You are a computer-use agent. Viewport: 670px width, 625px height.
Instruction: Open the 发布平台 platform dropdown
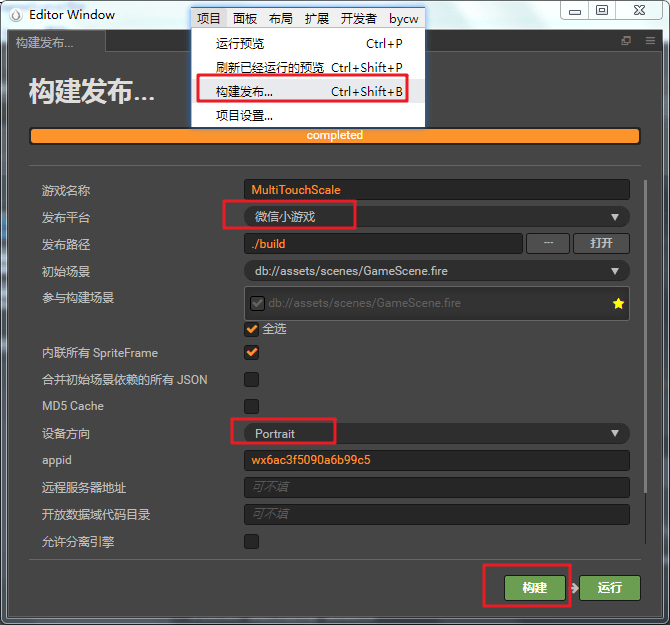436,217
